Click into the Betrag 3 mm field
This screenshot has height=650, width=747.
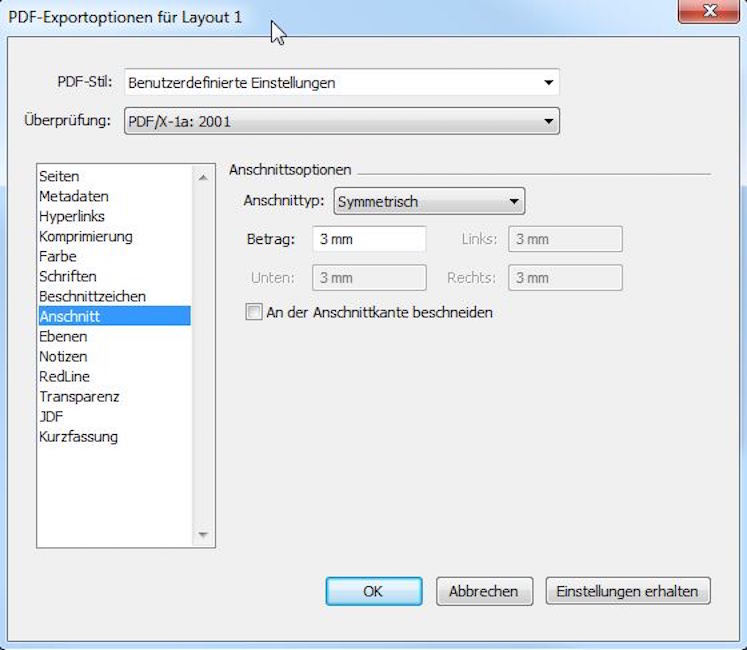369,239
